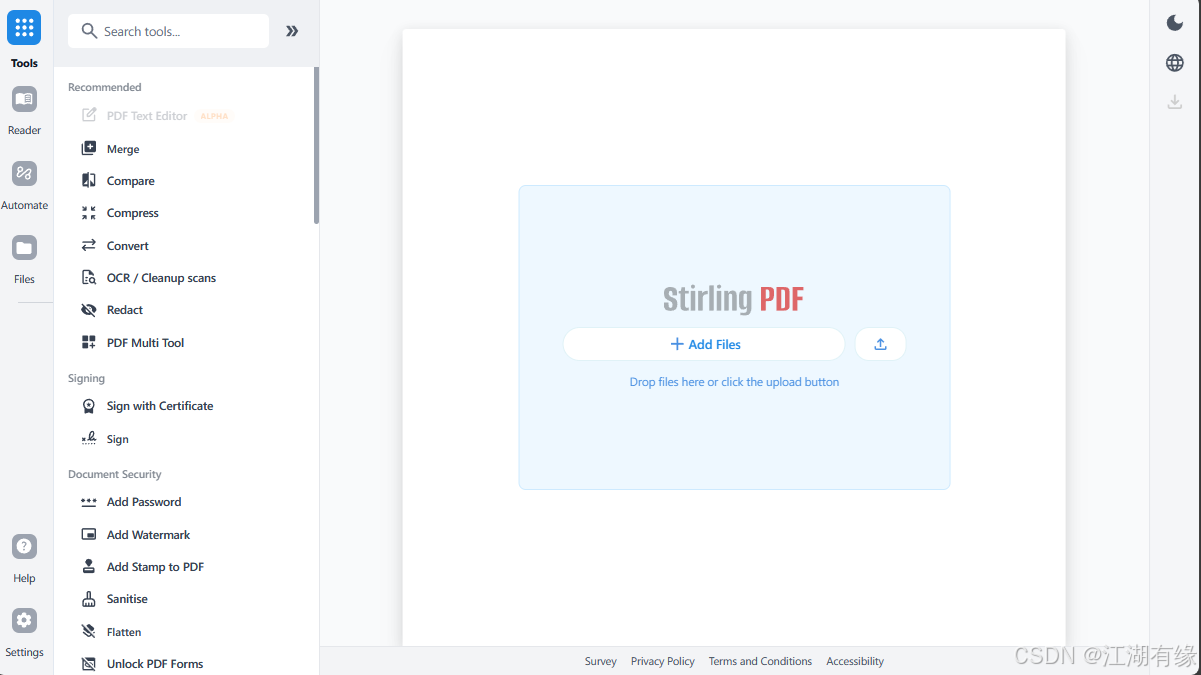This screenshot has width=1201, height=675.
Task: Click the Signing section heading
Action: [x=86, y=378]
